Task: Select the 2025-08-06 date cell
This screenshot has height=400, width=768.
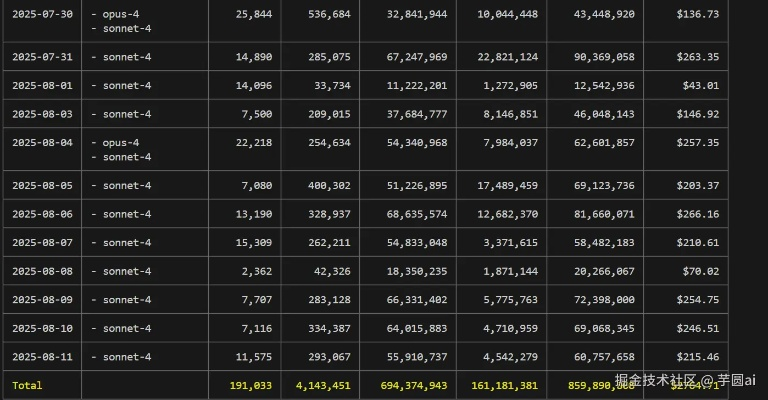Action: click(42, 214)
